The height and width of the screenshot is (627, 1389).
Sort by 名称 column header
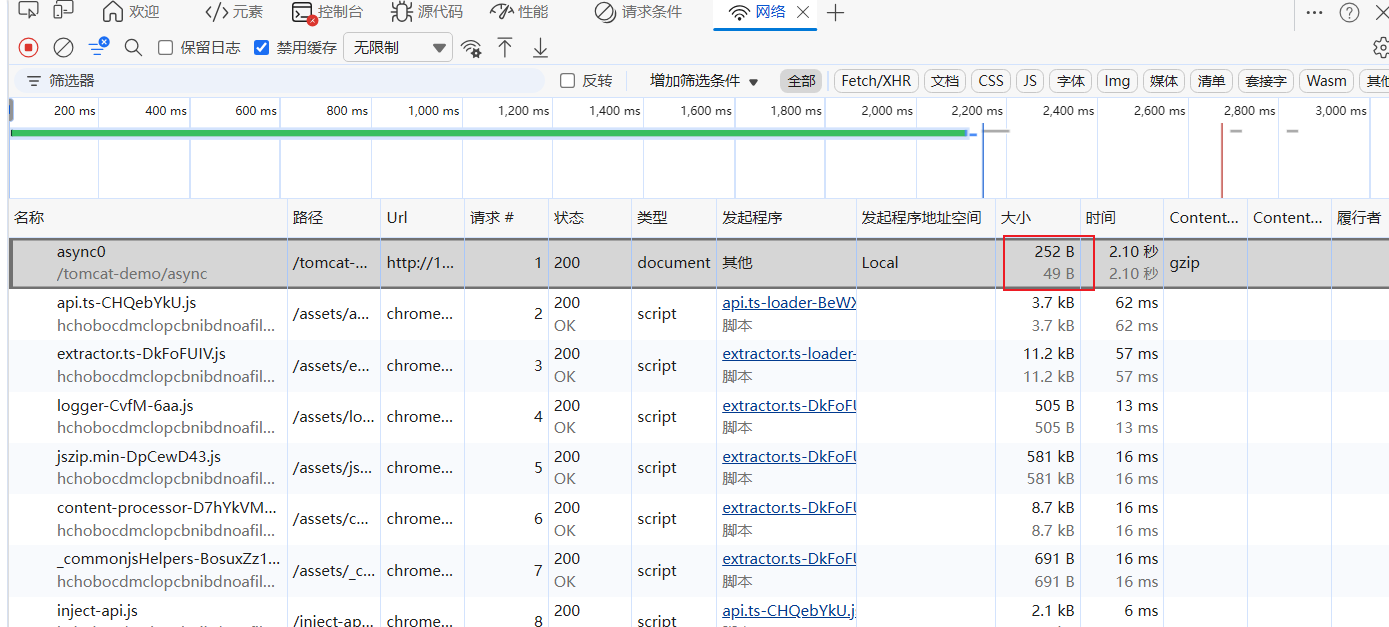click(x=148, y=217)
